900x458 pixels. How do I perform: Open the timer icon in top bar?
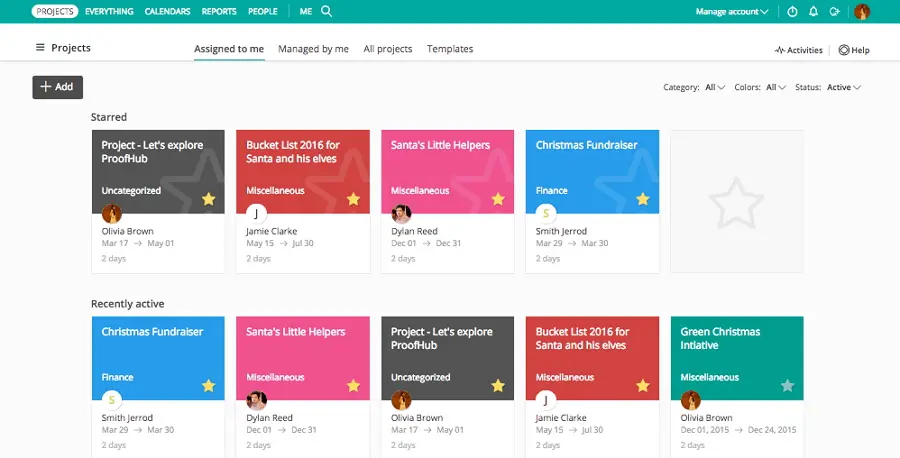click(x=792, y=11)
